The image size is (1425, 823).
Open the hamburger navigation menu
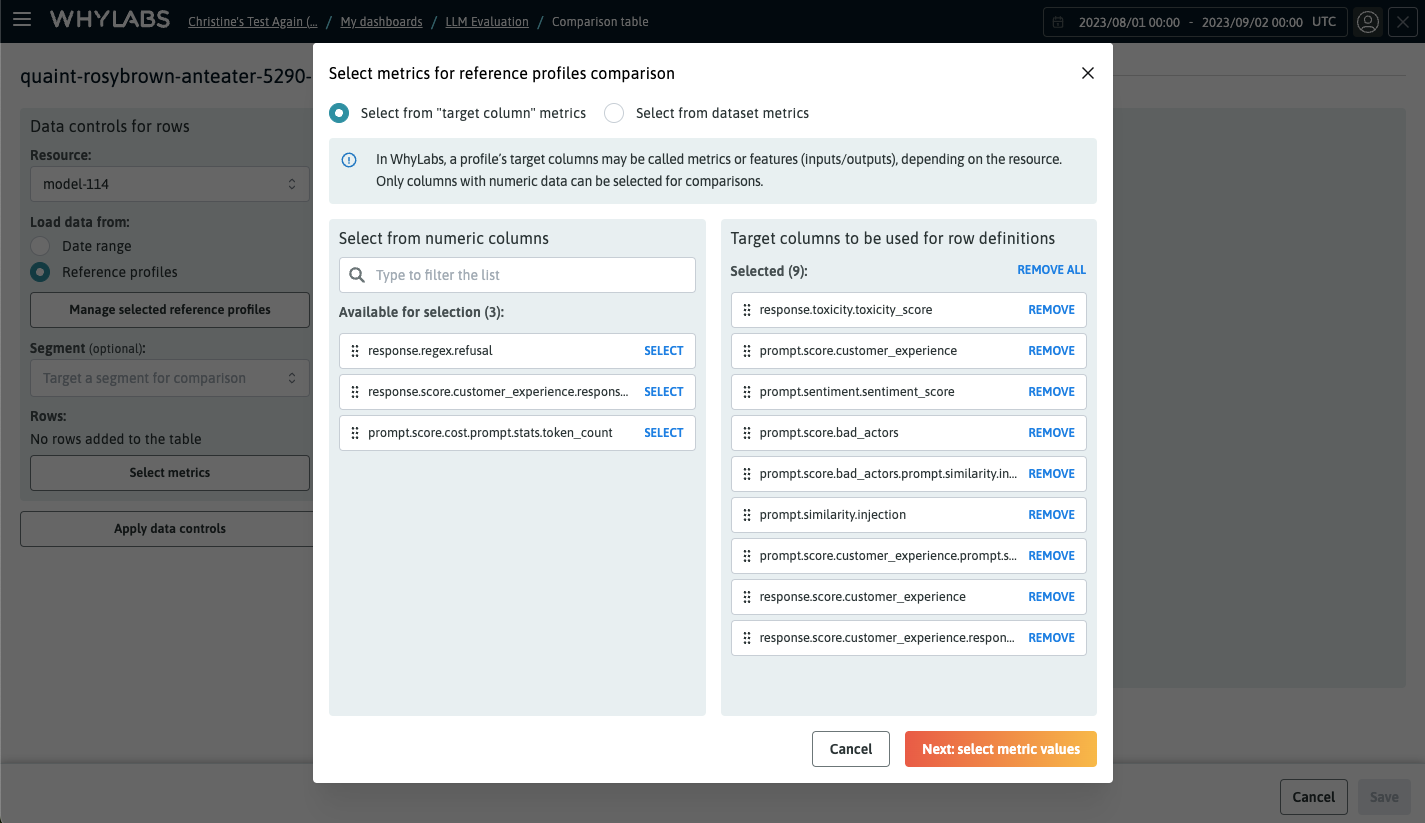23,21
